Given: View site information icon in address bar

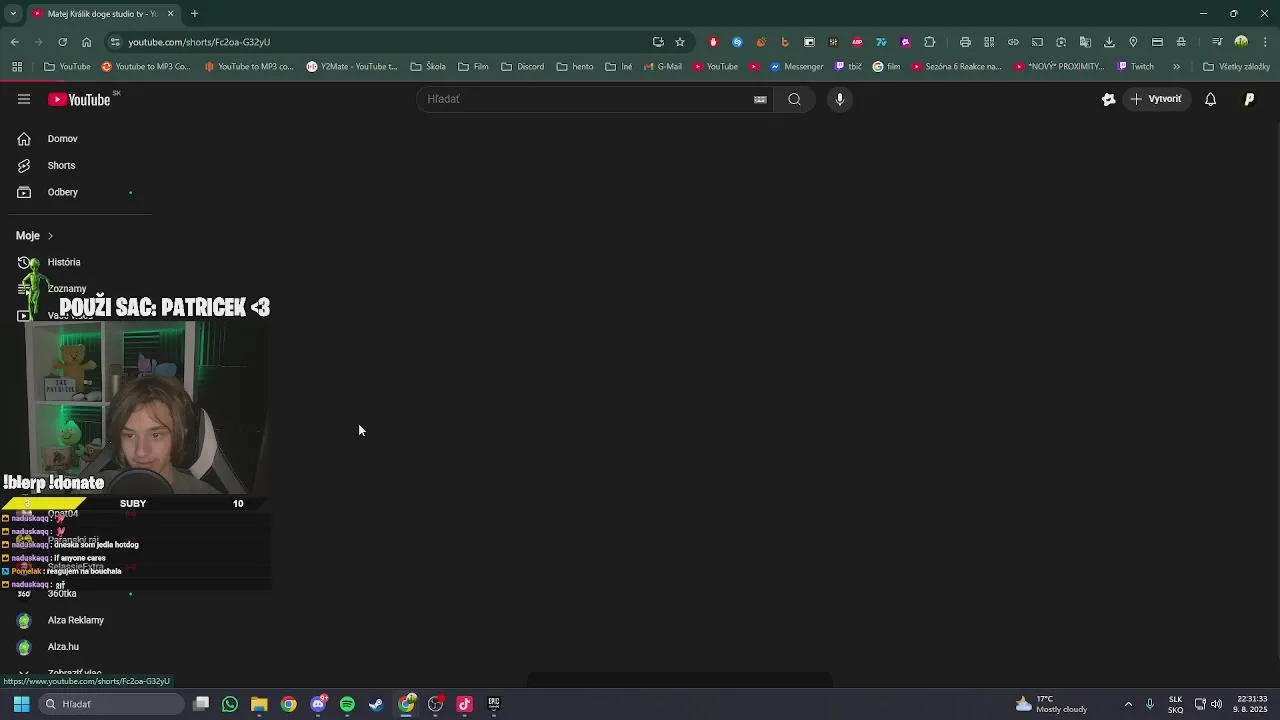Looking at the screenshot, I should coord(116,42).
